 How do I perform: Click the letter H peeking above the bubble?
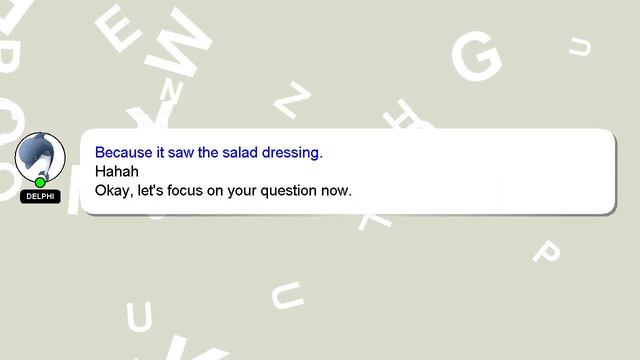(407, 114)
